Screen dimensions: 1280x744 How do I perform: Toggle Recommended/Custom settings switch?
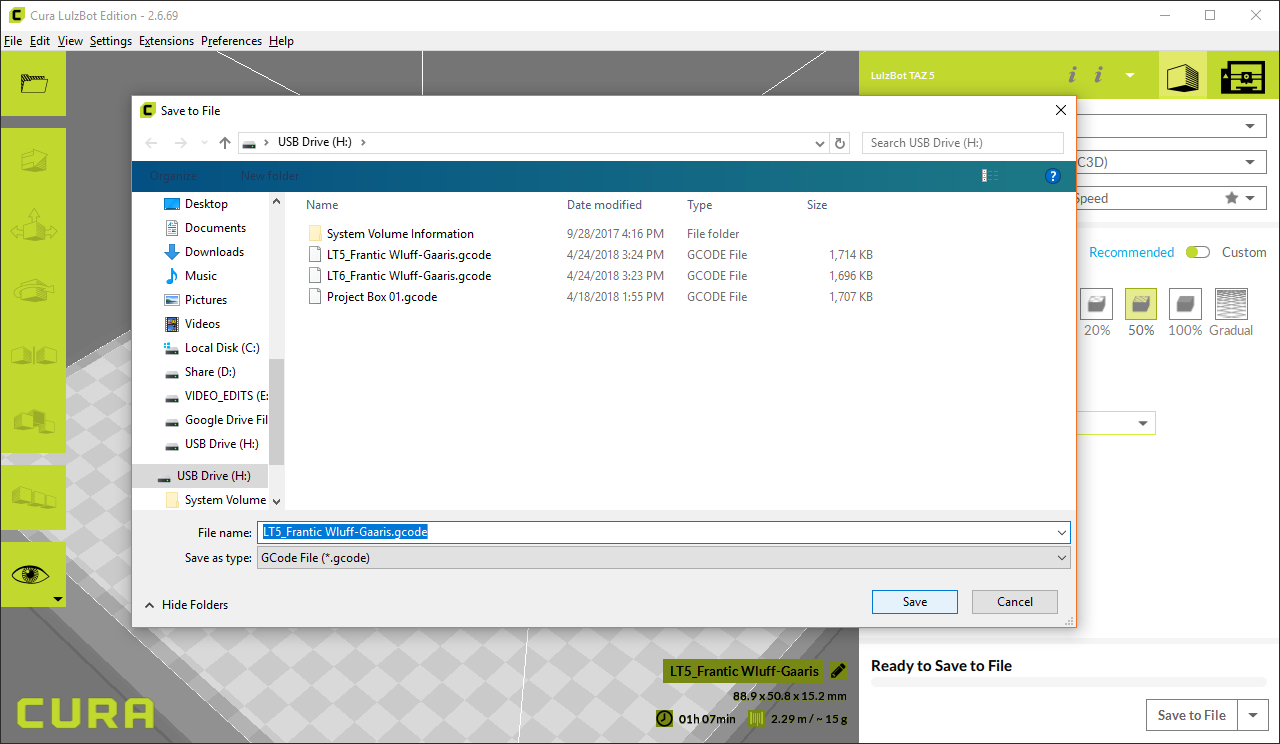click(1197, 252)
